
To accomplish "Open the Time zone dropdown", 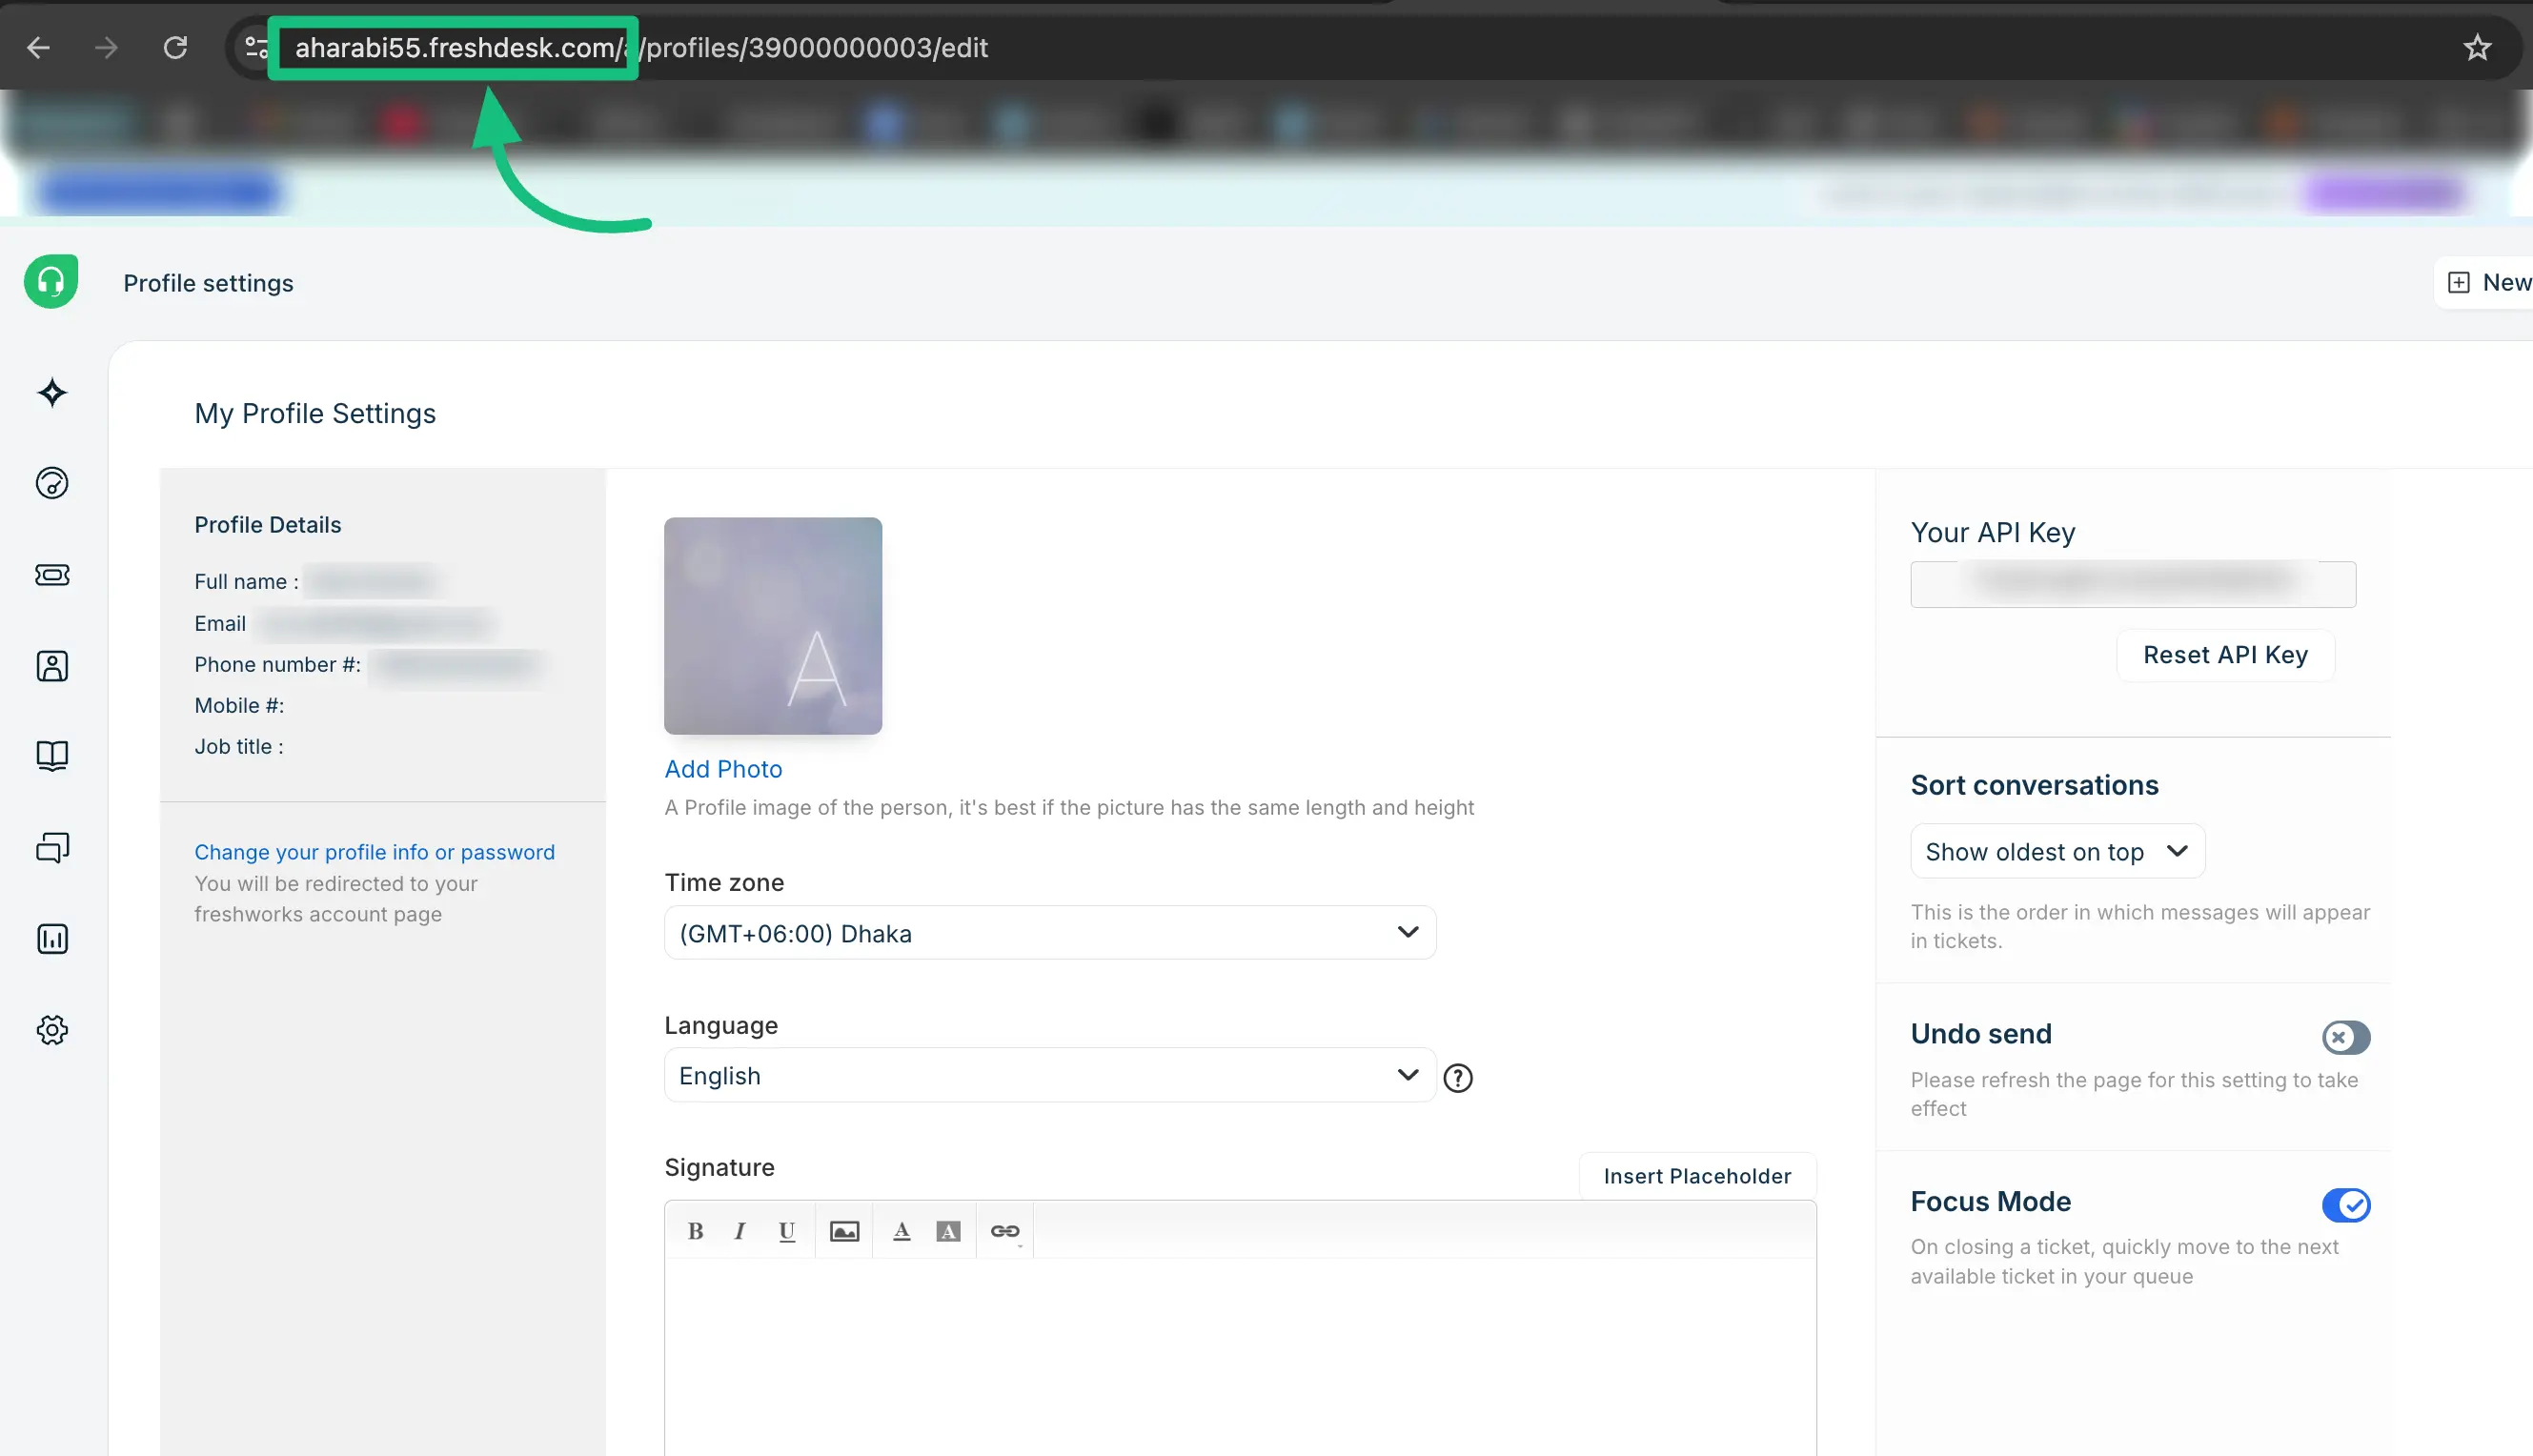I will point(1049,932).
